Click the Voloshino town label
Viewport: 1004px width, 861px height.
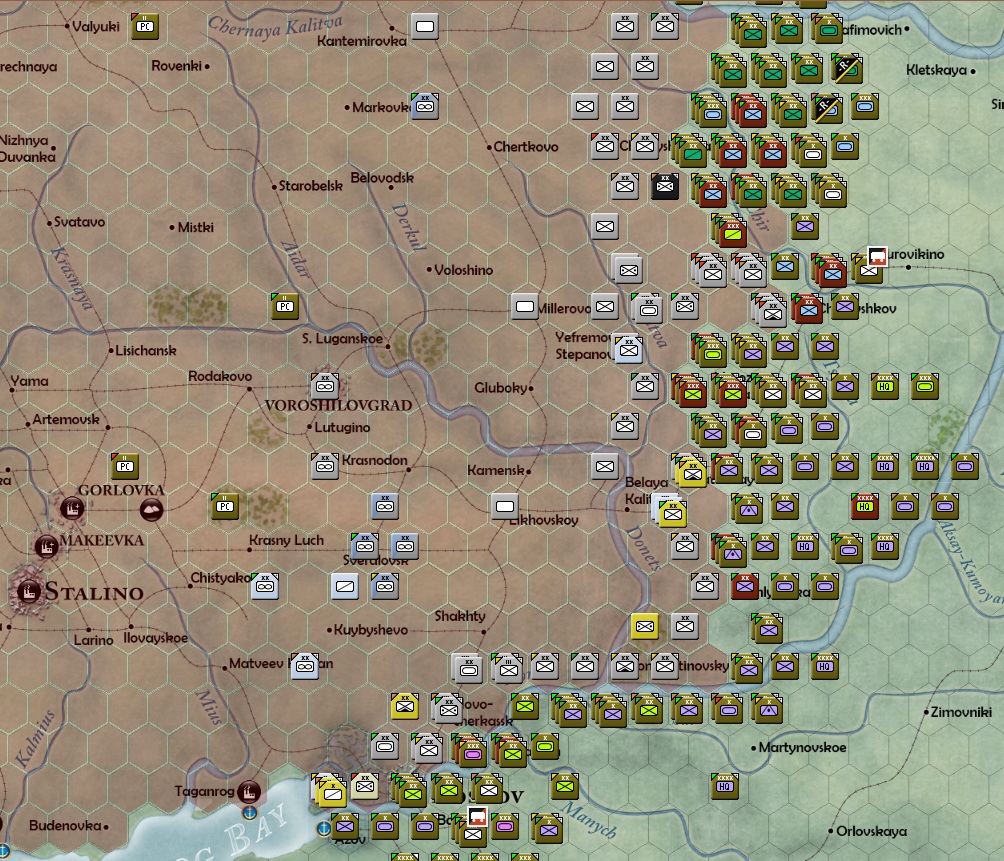(464, 270)
